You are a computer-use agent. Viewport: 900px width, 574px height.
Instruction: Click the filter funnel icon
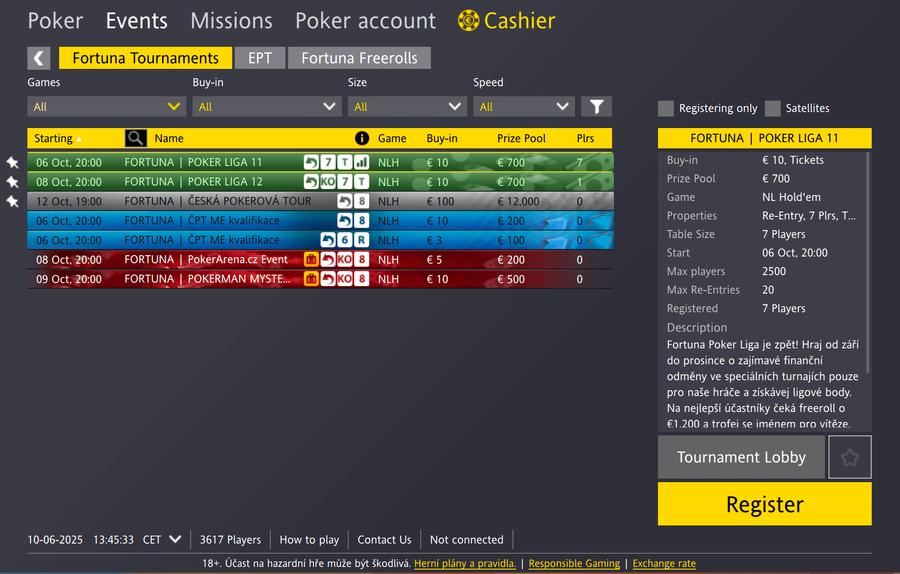click(596, 106)
